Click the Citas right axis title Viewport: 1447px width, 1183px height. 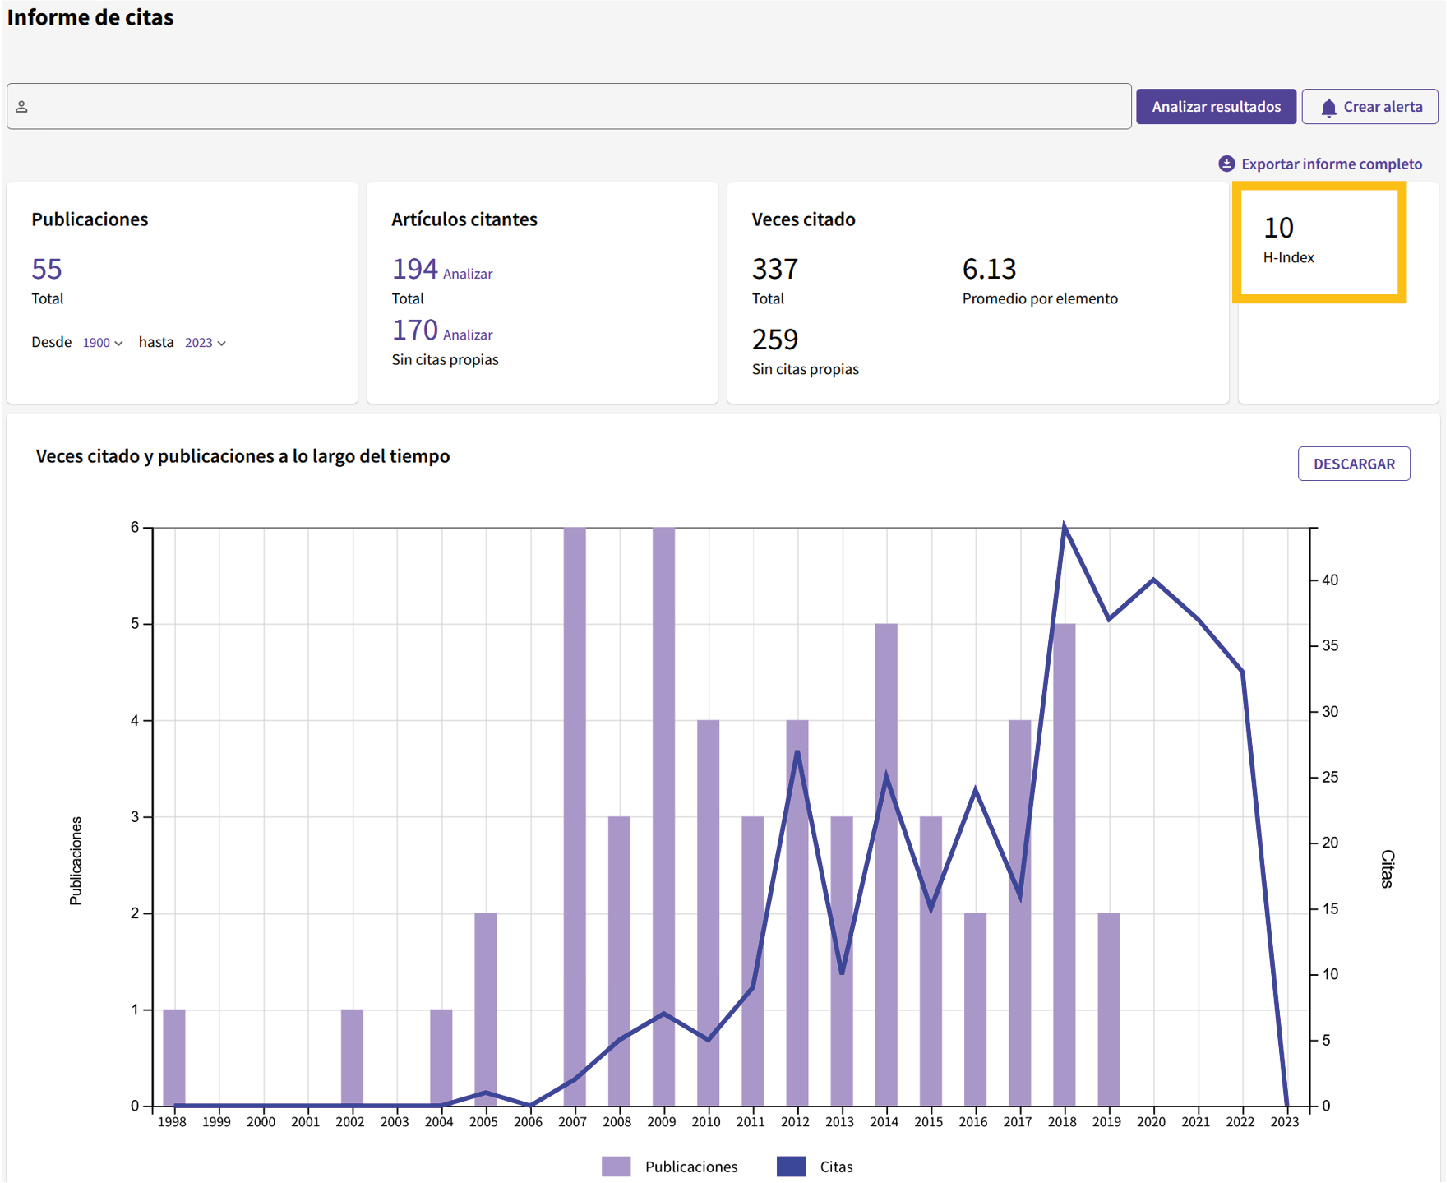click(1388, 868)
